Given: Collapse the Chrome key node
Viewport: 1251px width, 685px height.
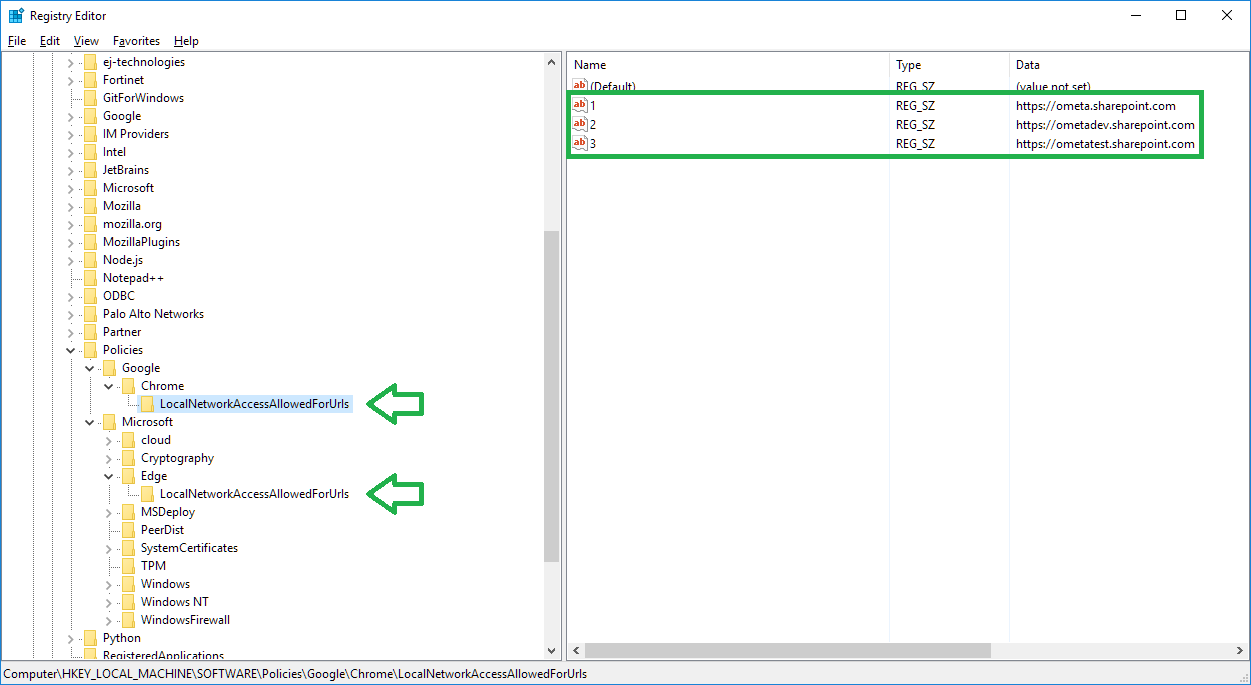Looking at the screenshot, I should 109,386.
